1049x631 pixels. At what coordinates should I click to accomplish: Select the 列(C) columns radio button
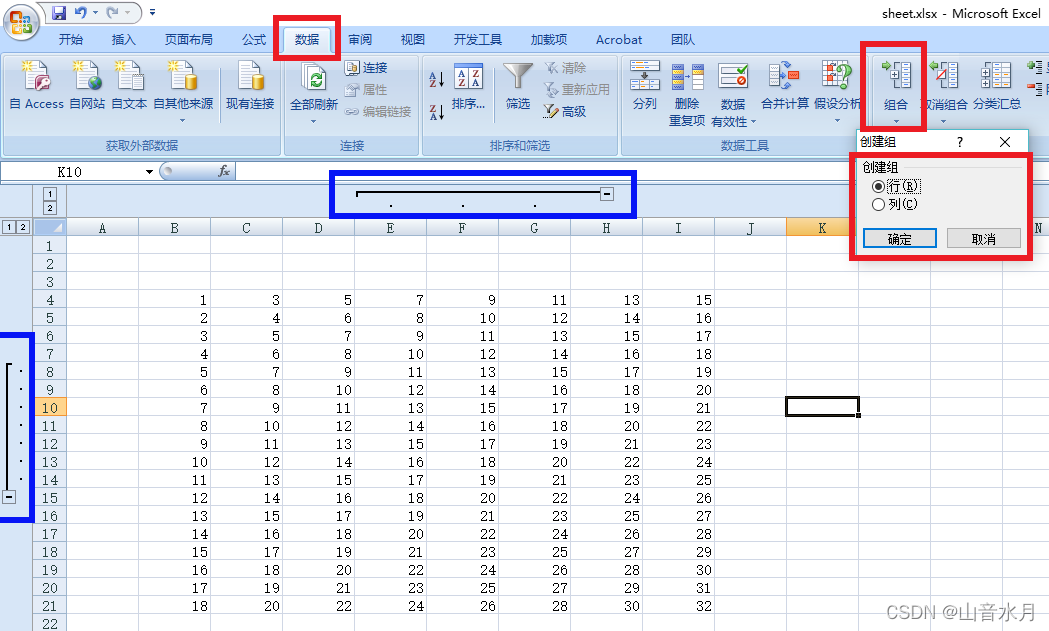click(x=878, y=205)
